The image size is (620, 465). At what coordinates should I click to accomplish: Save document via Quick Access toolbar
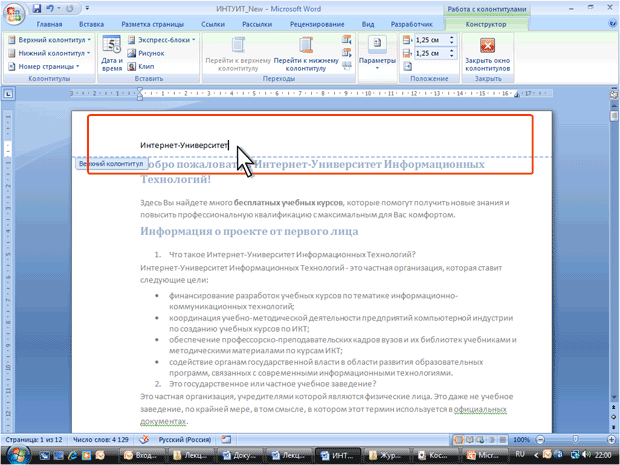37,8
